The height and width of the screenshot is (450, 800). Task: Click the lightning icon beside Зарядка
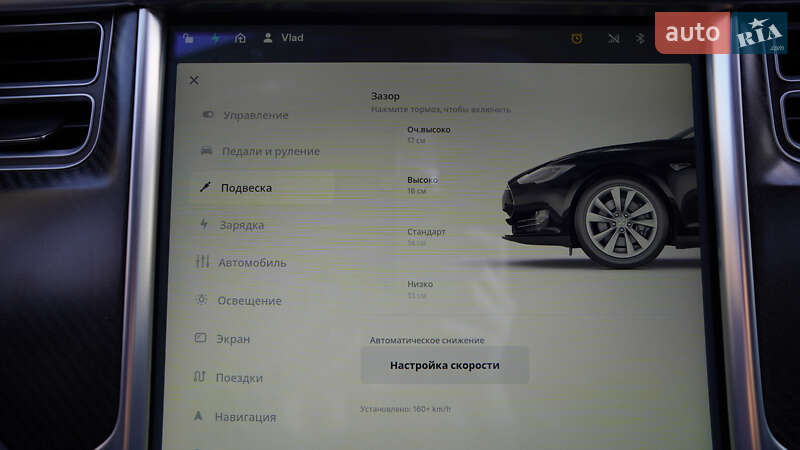pyautogui.click(x=204, y=224)
